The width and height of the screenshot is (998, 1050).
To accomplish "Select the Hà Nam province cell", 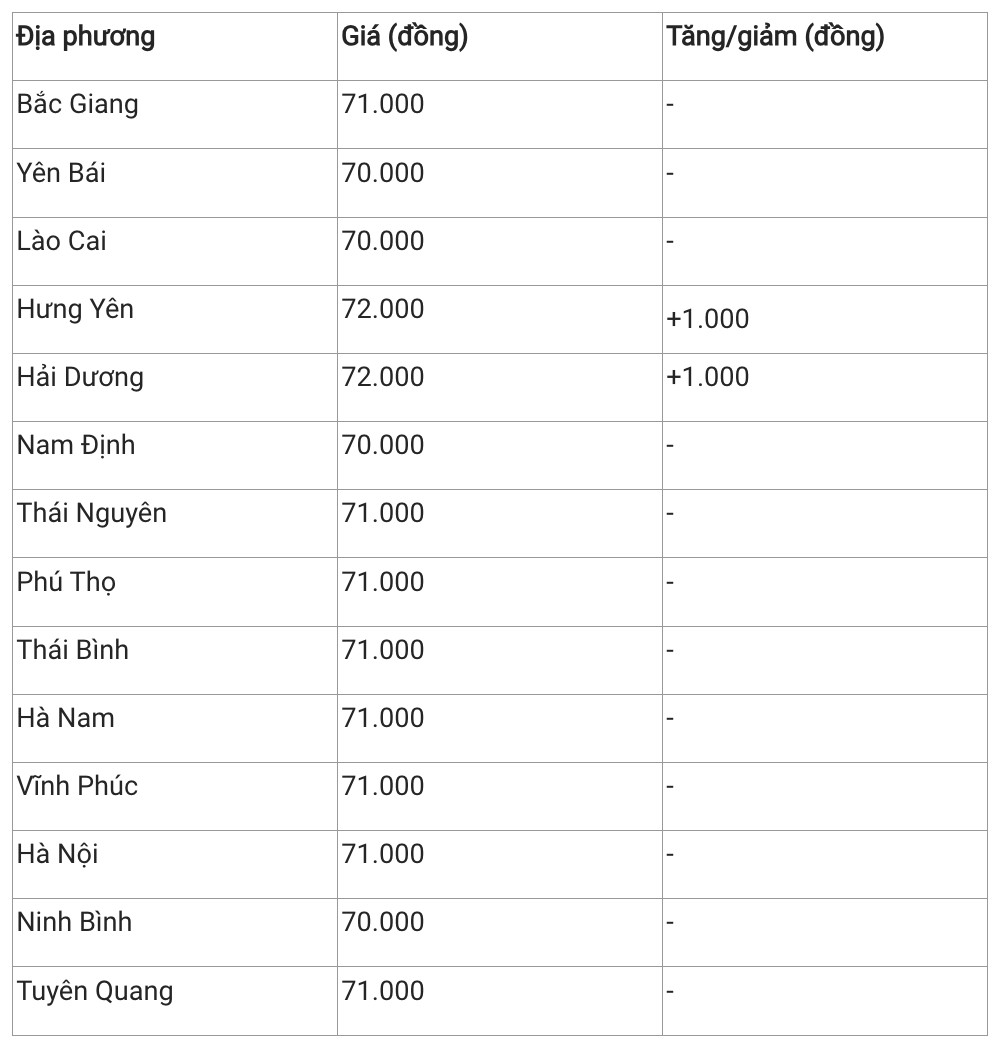I will click(66, 718).
